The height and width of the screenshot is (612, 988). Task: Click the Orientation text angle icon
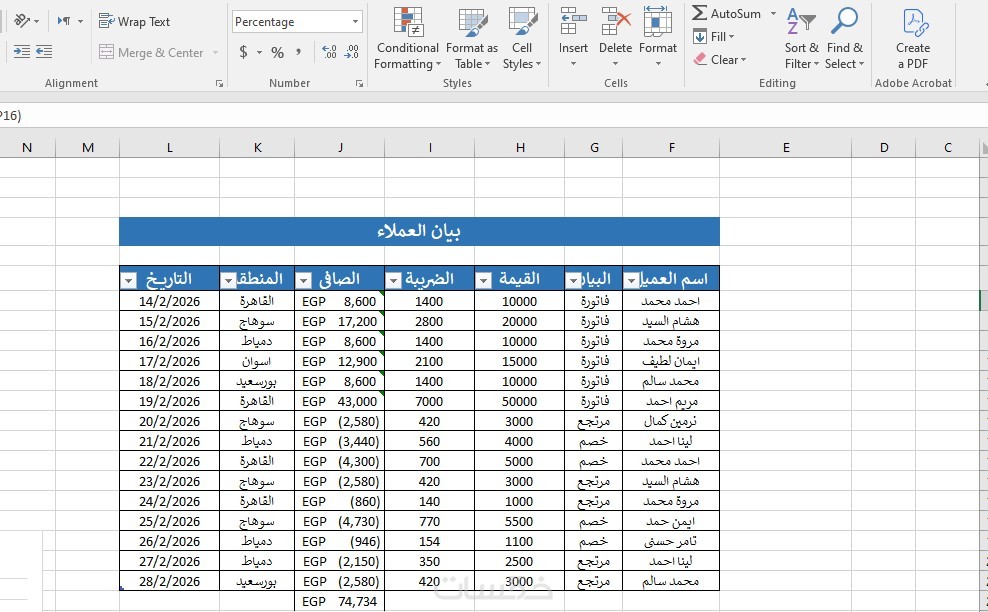click(x=22, y=21)
